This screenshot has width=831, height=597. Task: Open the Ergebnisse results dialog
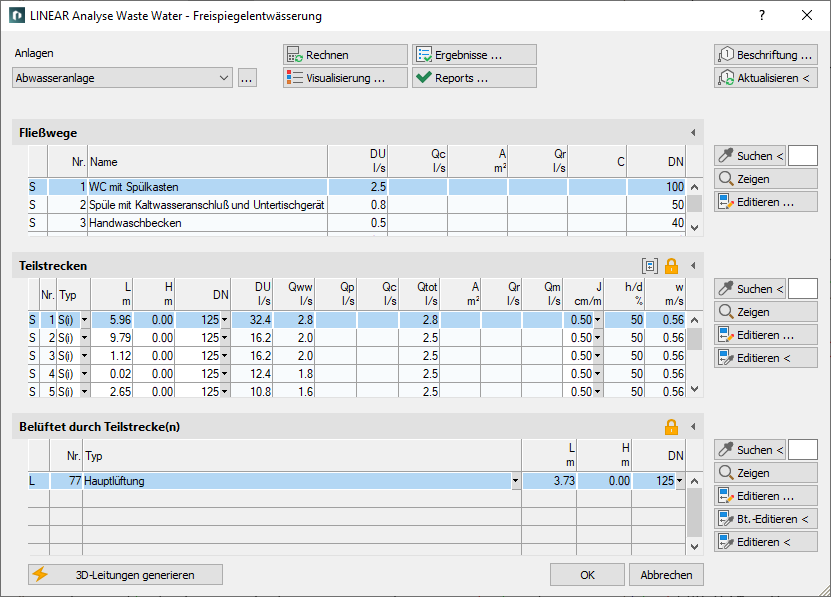[474, 55]
